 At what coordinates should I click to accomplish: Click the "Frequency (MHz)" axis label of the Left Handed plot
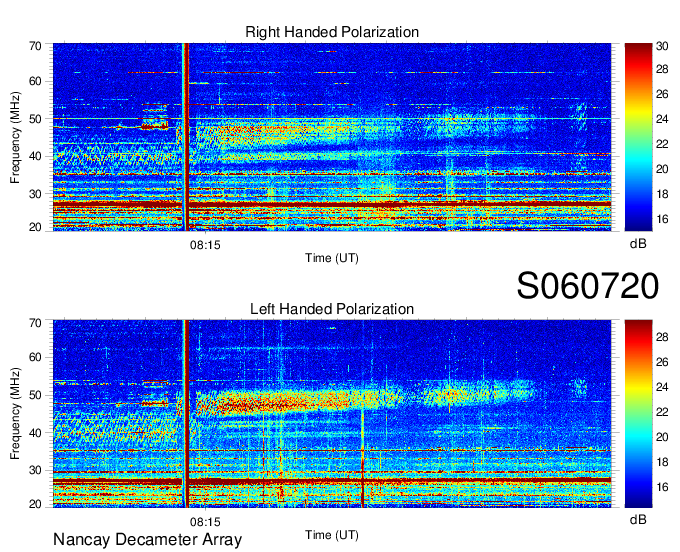coord(15,414)
